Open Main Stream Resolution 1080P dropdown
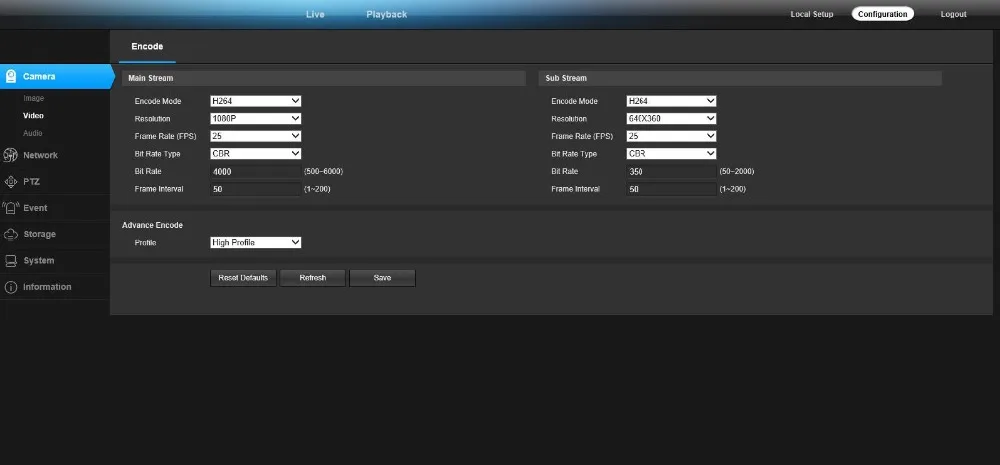 [x=256, y=119]
